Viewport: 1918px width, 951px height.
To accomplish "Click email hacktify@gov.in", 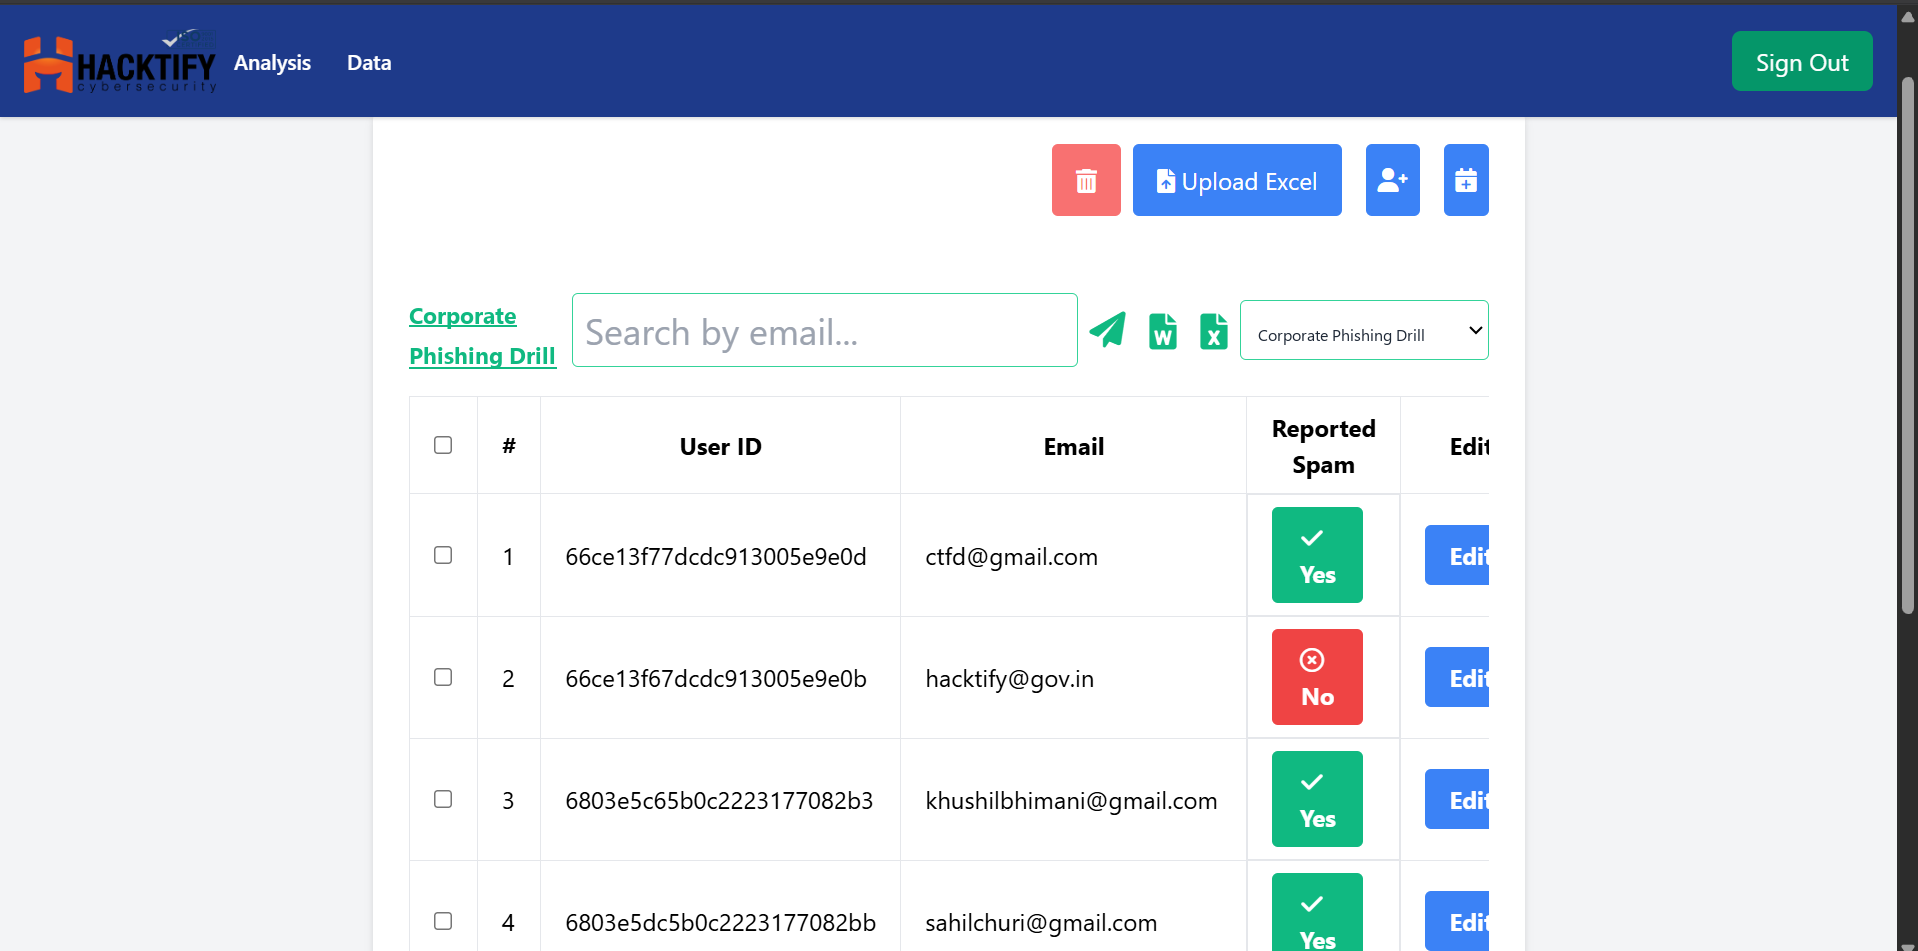I will 1010,679.
